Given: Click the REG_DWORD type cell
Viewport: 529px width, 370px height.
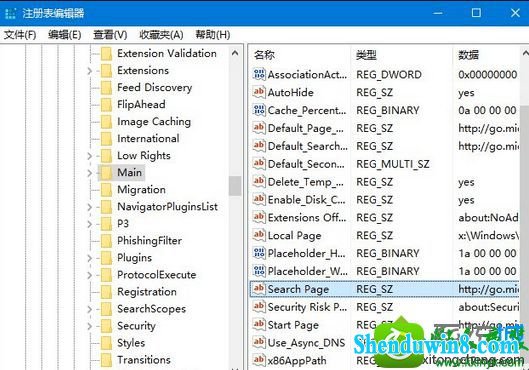Looking at the screenshot, I should [389, 75].
